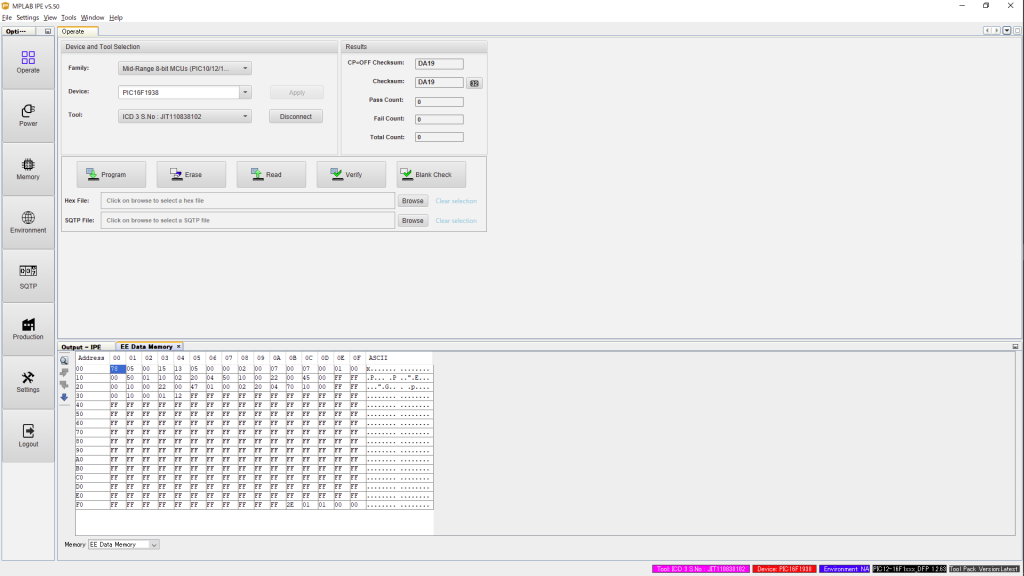Viewport: 1024px width, 576px height.
Task: Click the Address column header
Action: coord(91,358)
